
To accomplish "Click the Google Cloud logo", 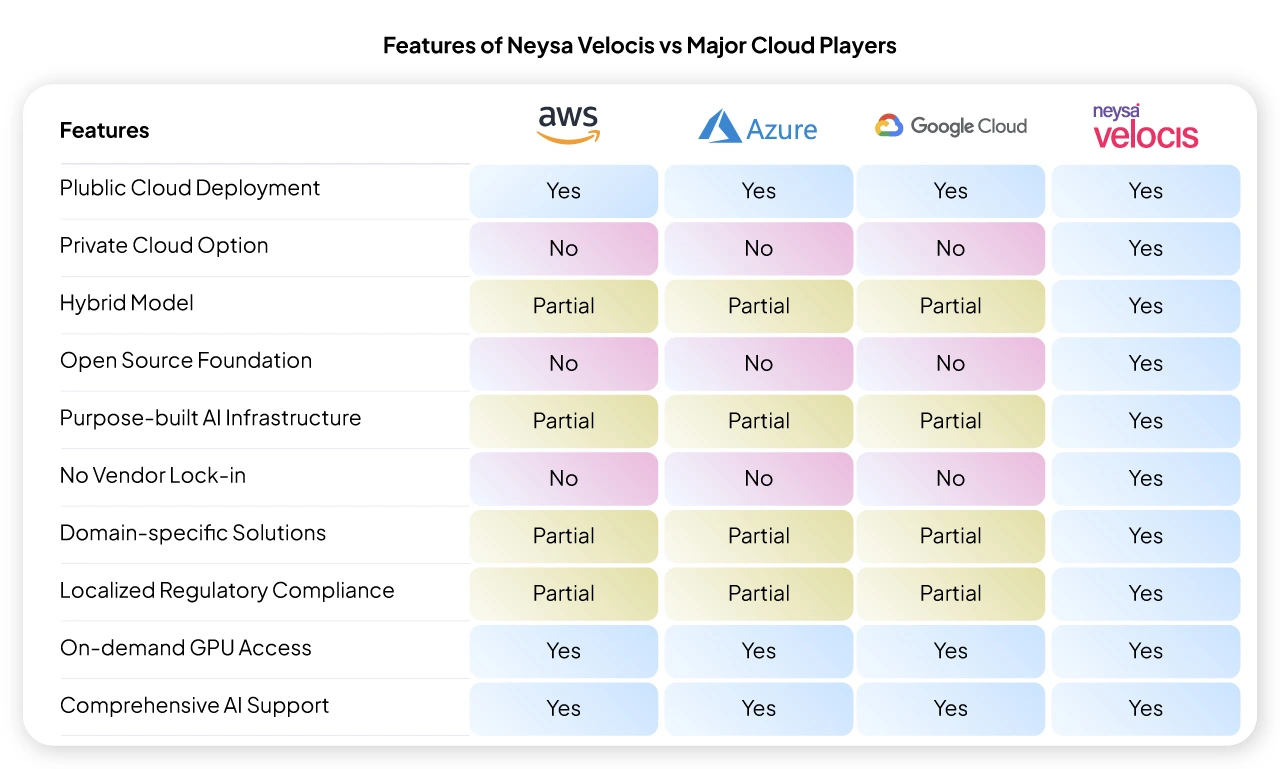I will [951, 126].
